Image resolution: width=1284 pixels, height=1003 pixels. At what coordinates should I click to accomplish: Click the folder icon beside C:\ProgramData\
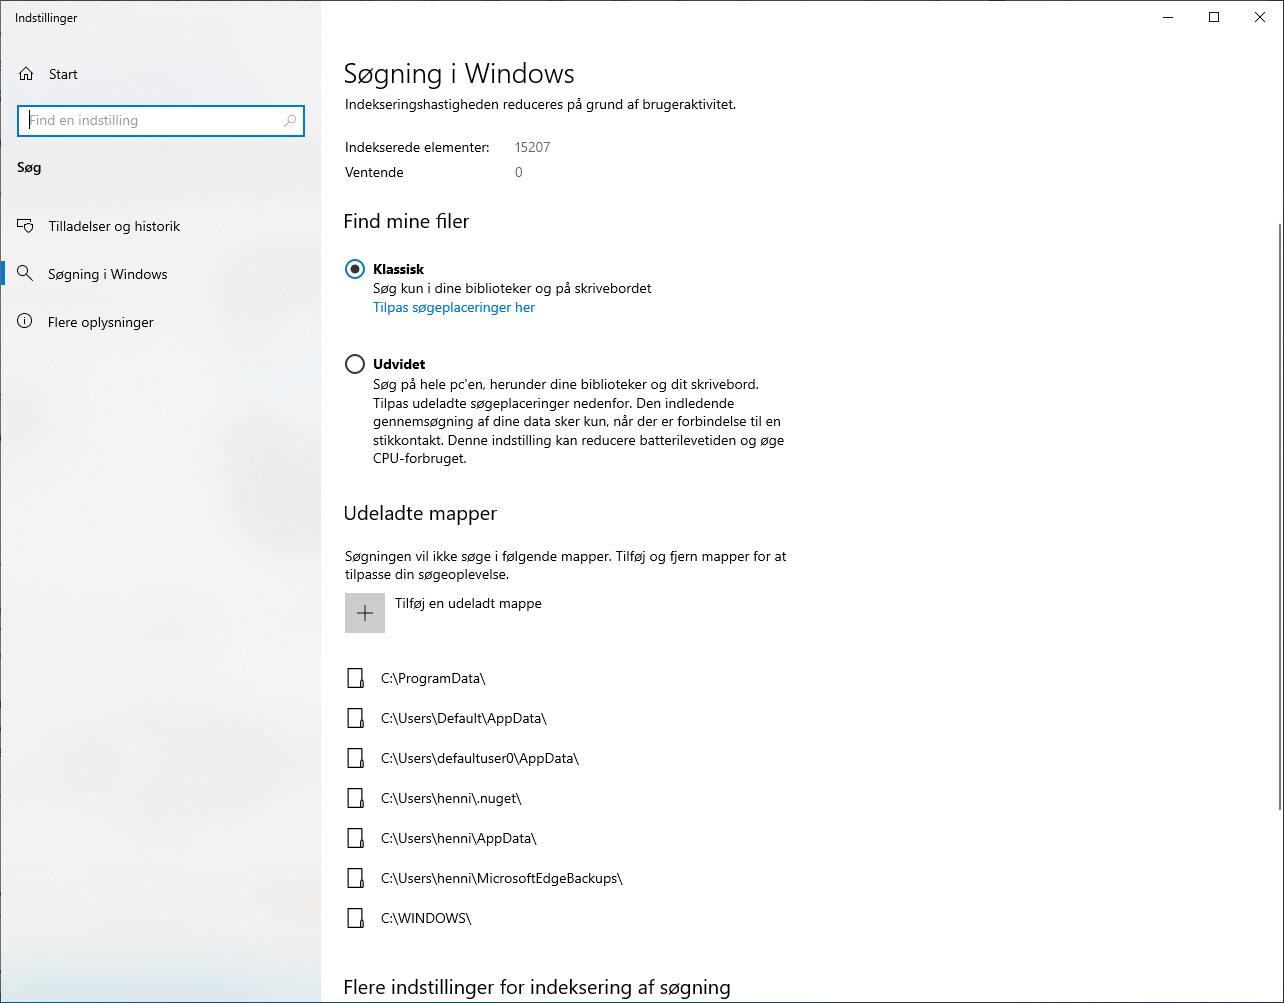(355, 677)
